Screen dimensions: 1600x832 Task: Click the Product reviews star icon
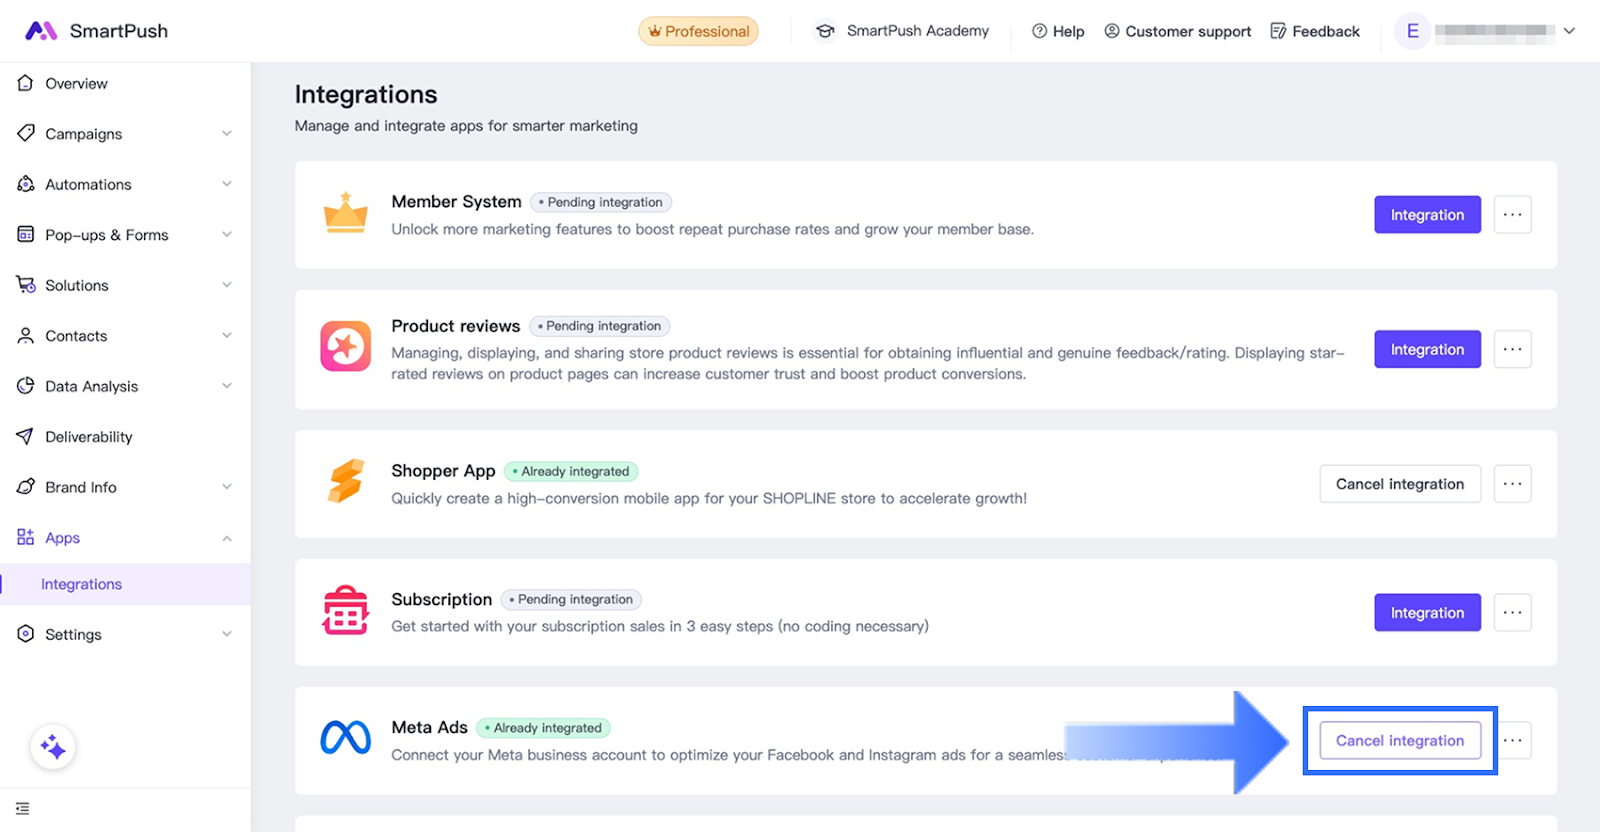(x=345, y=347)
